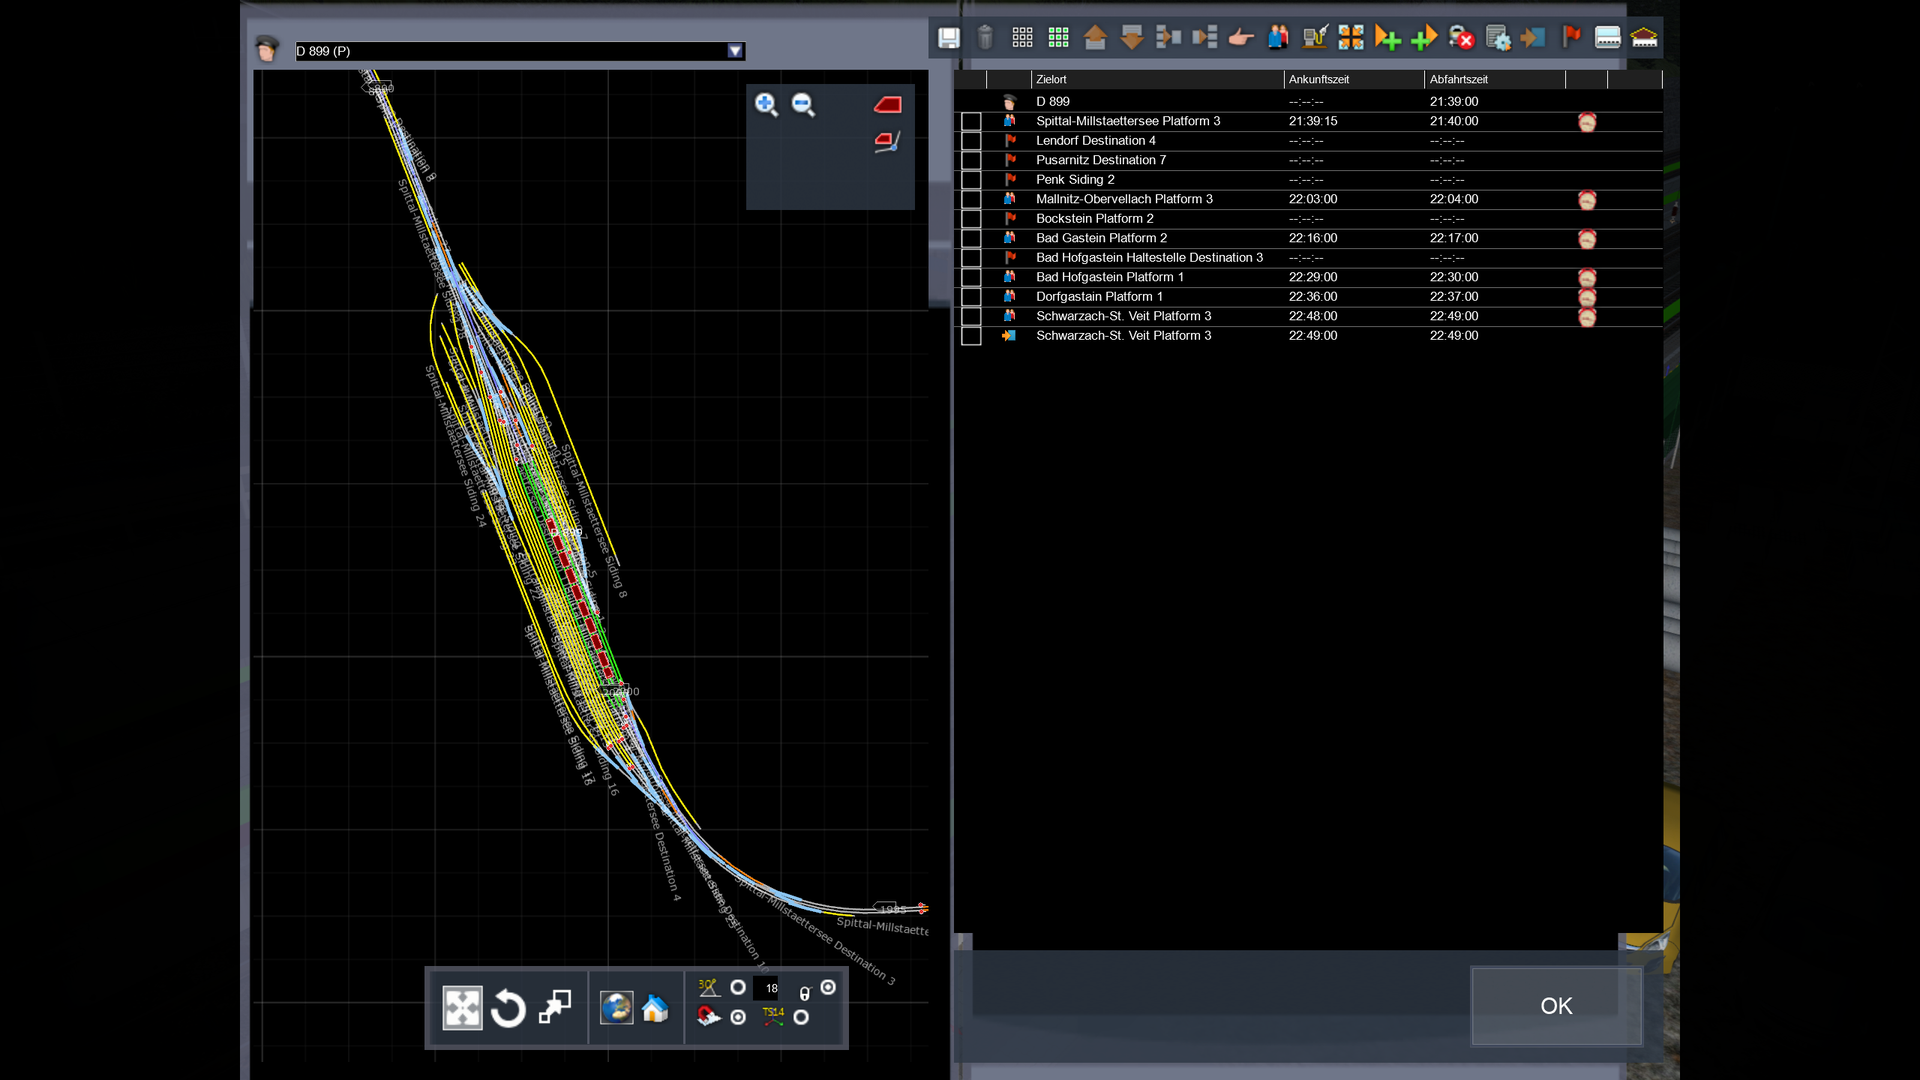This screenshot has height=1080, width=1920.
Task: Click the orange arrow into blue box icon
Action: (x=1533, y=38)
